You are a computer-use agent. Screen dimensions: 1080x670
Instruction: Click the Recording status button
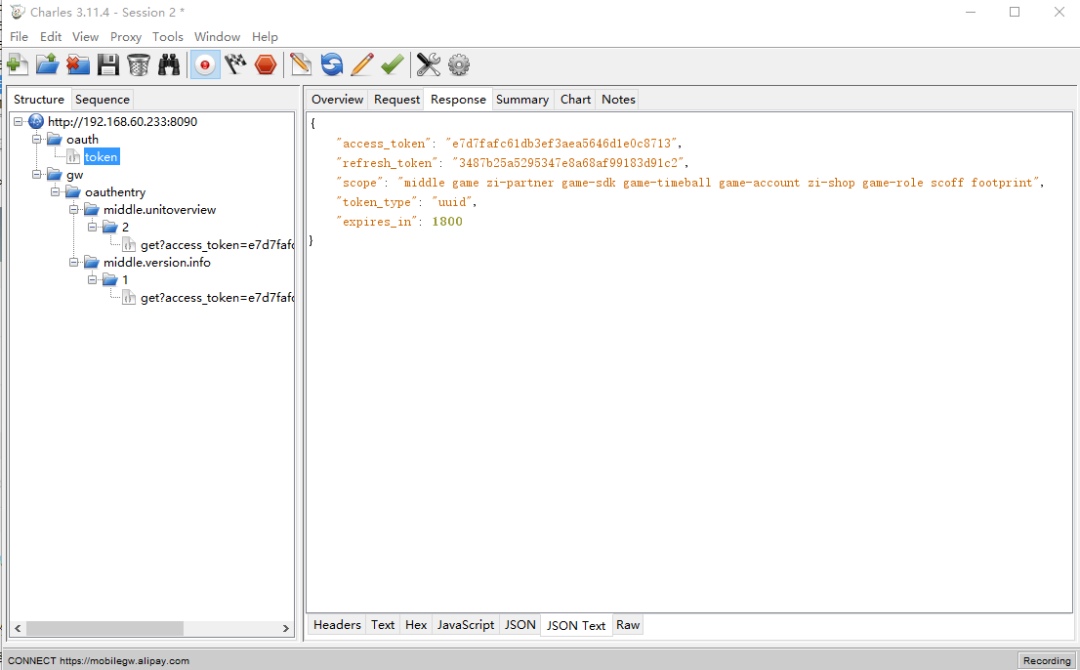(1046, 660)
